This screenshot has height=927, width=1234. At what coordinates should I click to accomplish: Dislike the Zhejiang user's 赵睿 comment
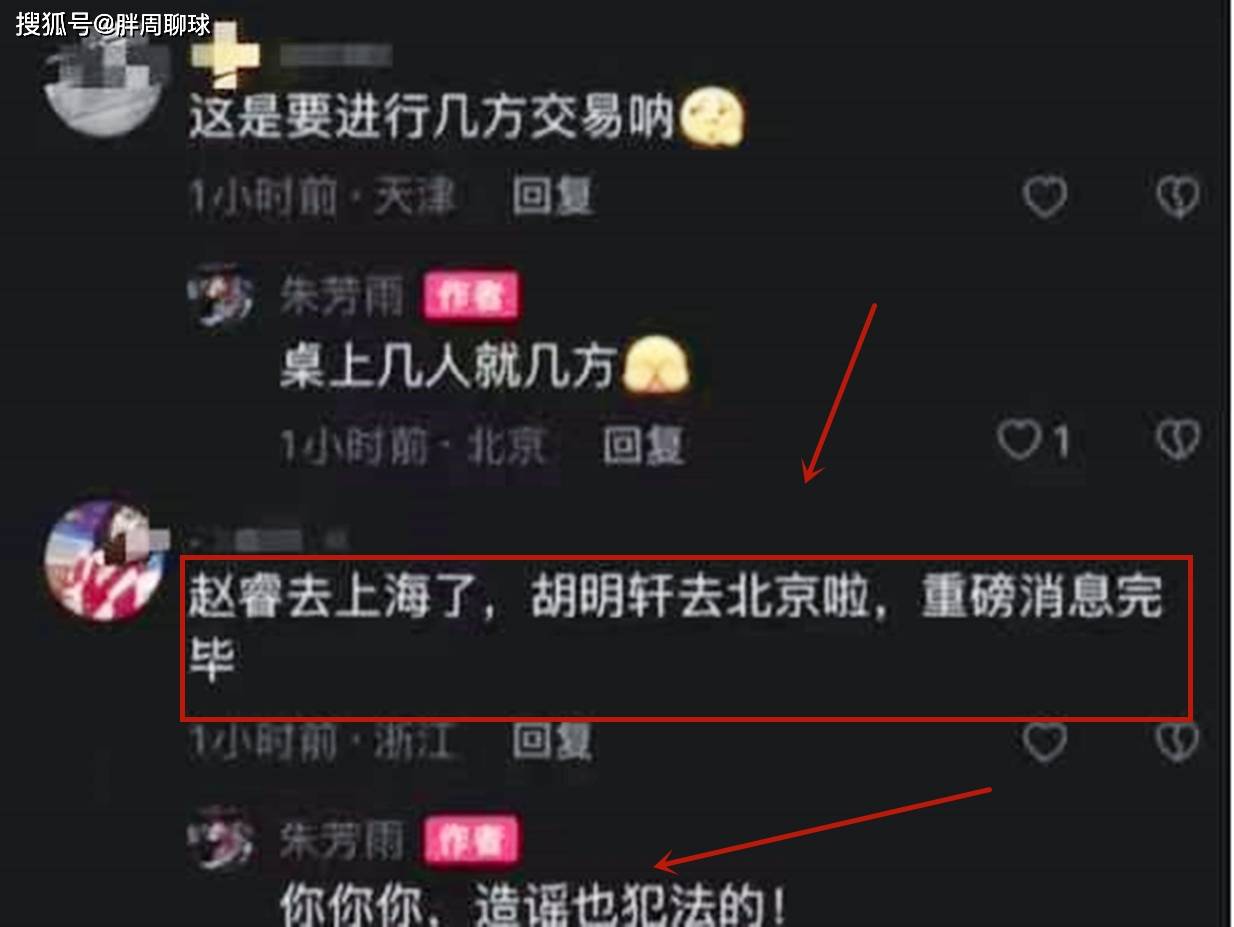point(1178,741)
